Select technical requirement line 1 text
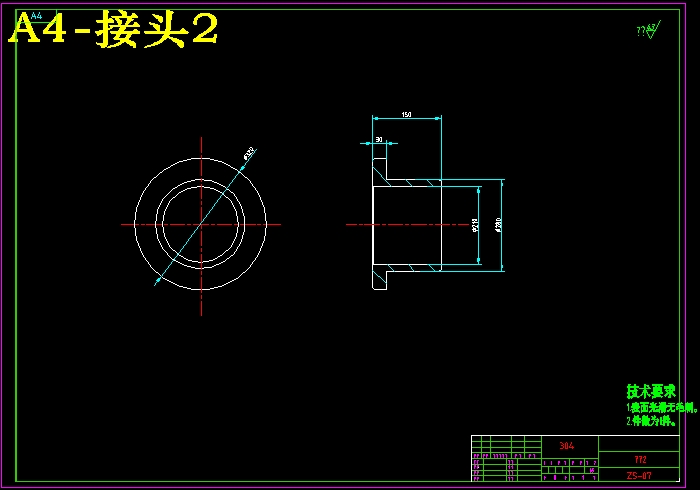 point(661,408)
